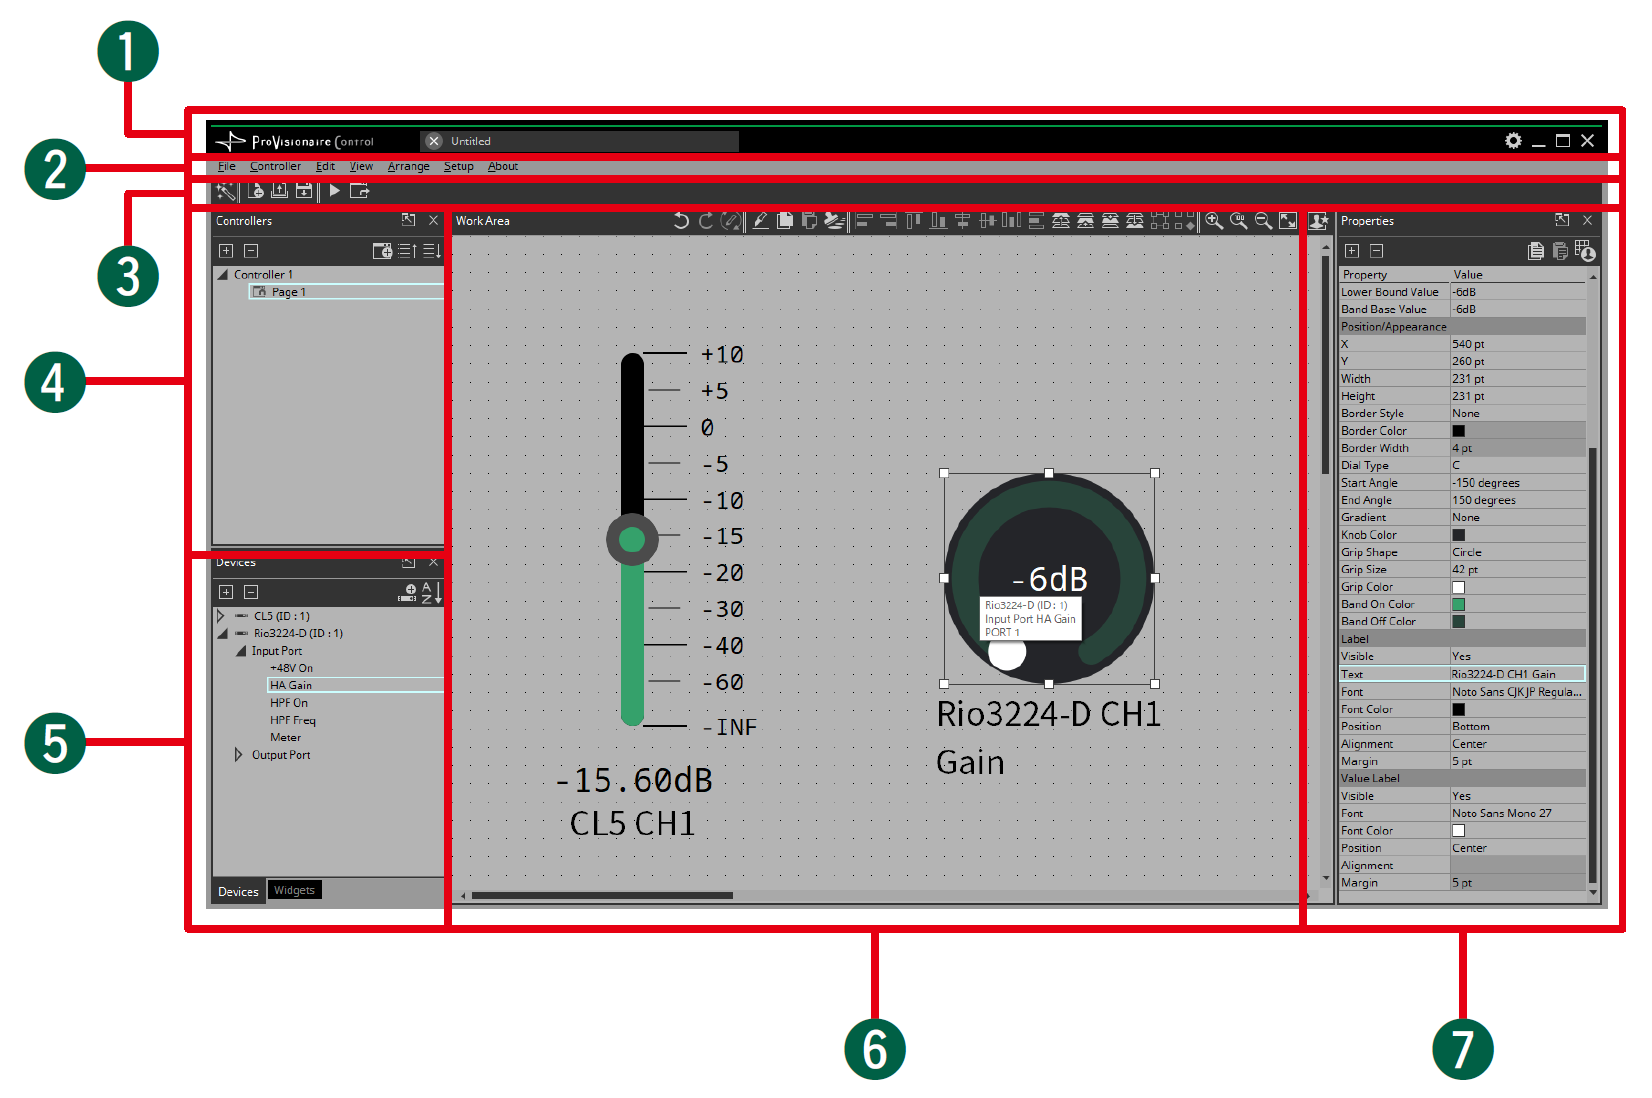Click the user star icon beside Work Area

(1318, 221)
